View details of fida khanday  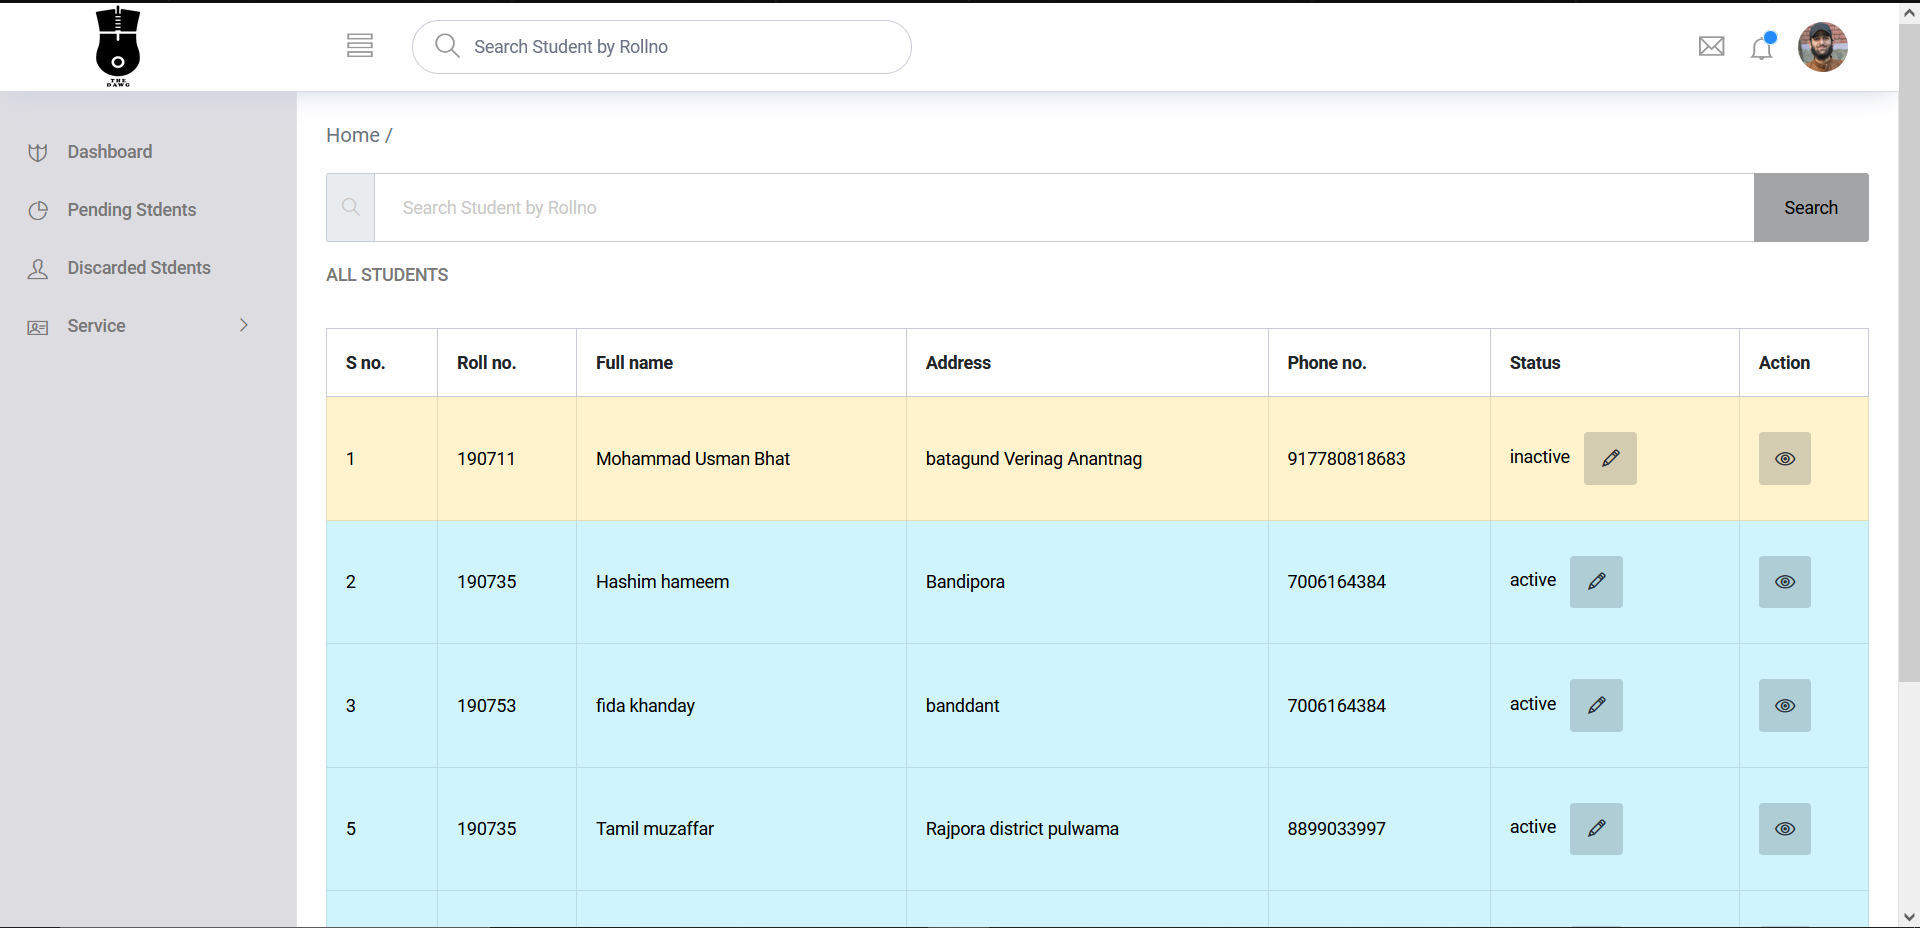click(x=1785, y=705)
